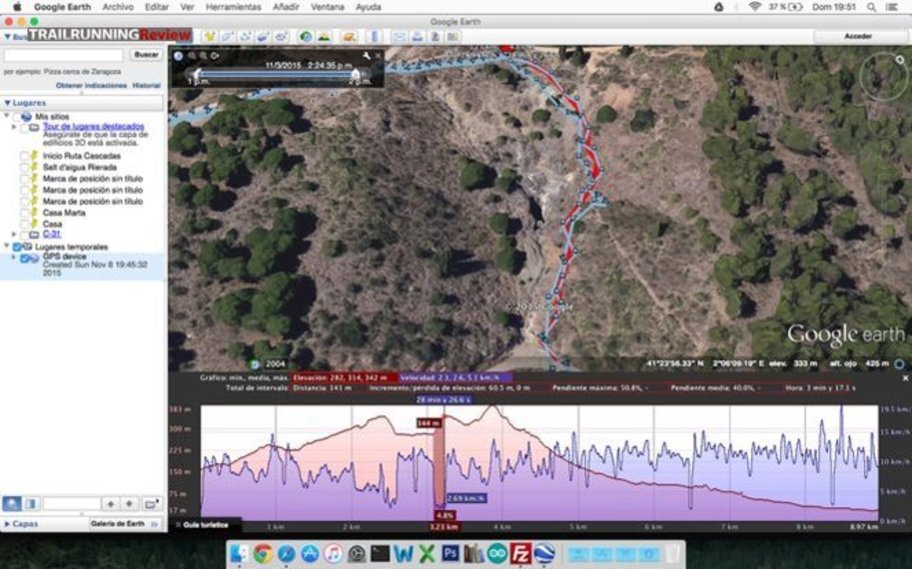Viewport: 912px width, 569px height.
Task: Click the Historial link
Action: tap(147, 86)
